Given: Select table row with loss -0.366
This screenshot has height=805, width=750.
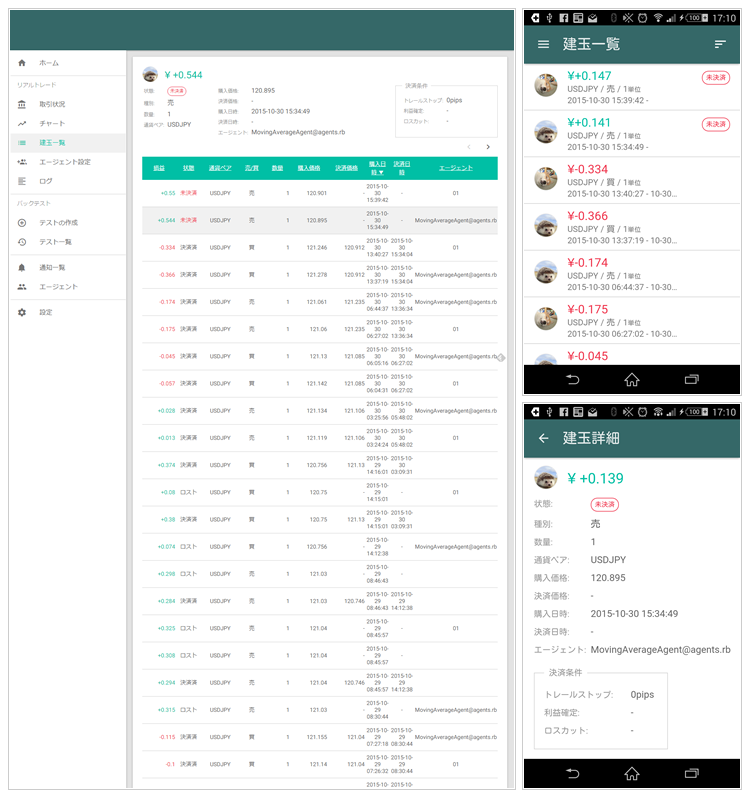Looking at the screenshot, I should [320, 275].
